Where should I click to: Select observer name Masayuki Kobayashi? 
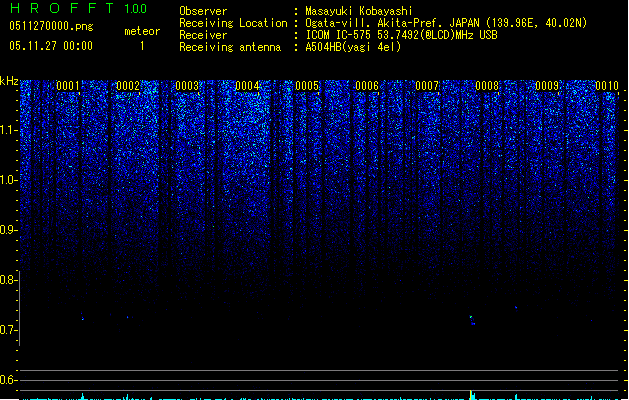tap(359, 11)
